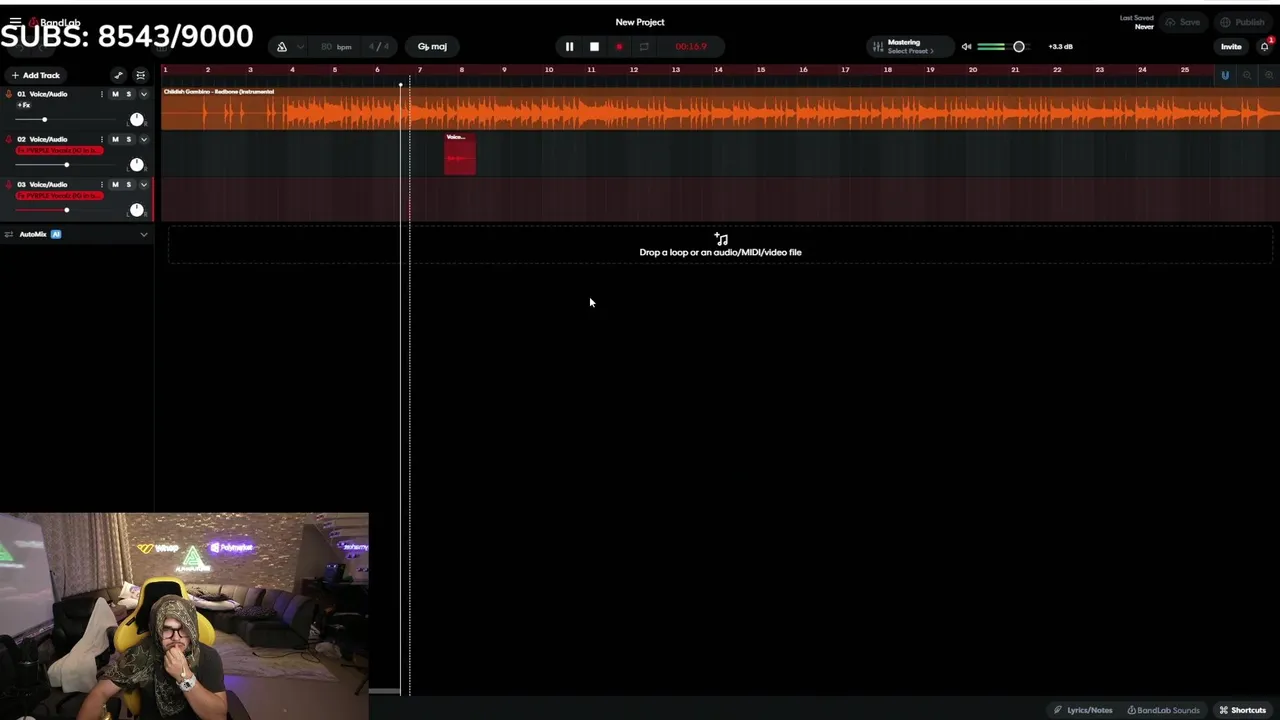Click the add loop or file icon in drop zone
Viewport: 1280px width, 720px height.
point(721,239)
